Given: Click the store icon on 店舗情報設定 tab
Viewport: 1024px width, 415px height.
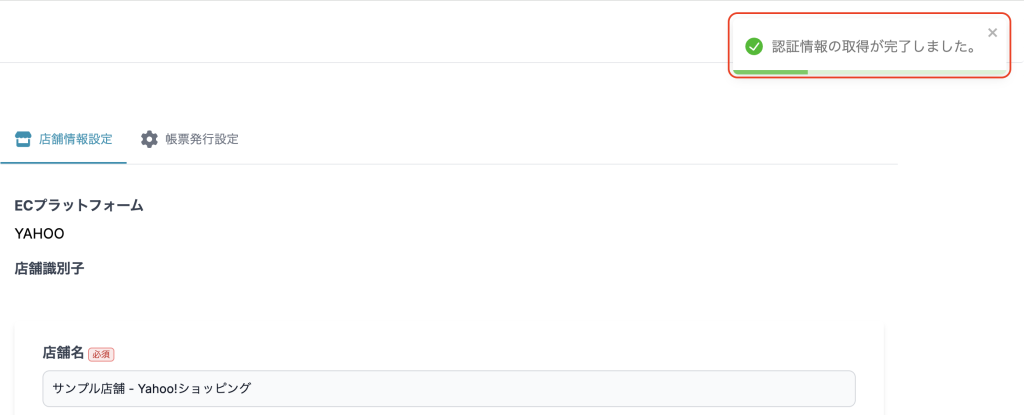Looking at the screenshot, I should tap(24, 139).
